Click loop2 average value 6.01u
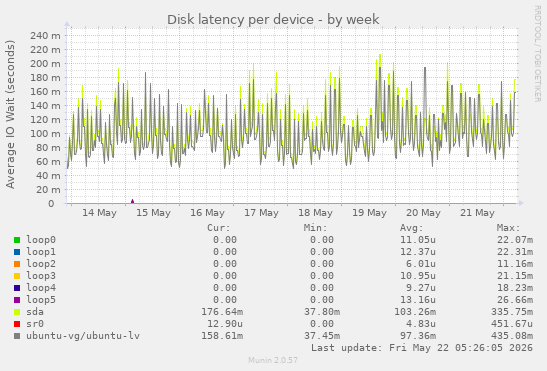Viewport: 547px width, 371px height. (x=421, y=264)
